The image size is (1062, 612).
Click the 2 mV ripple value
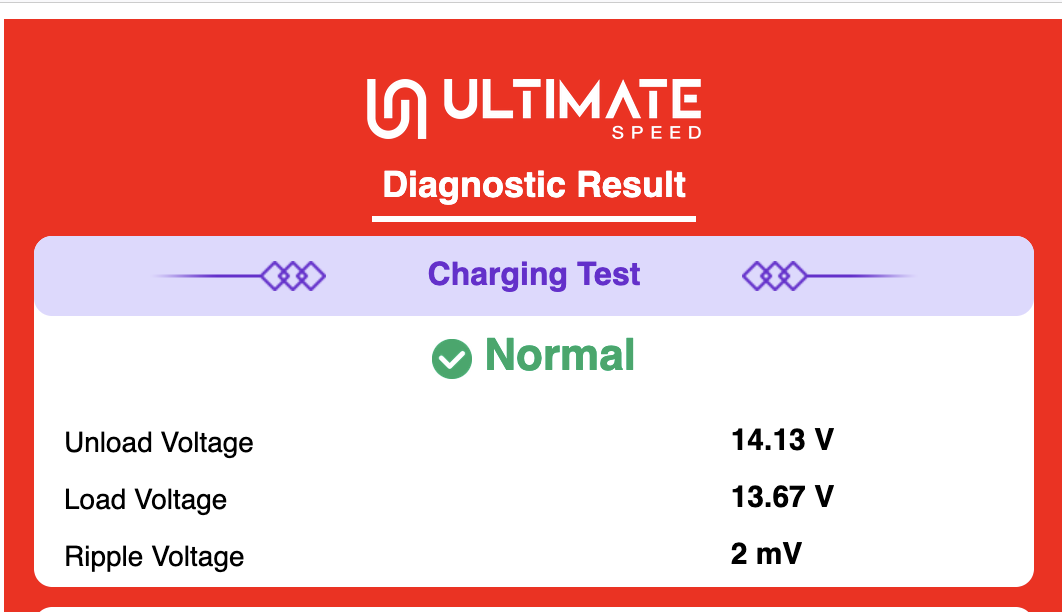(x=766, y=554)
